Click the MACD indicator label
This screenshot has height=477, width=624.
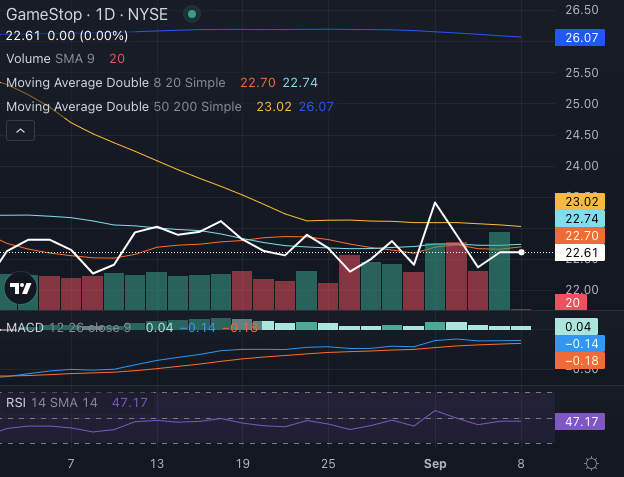pyautogui.click(x=22, y=327)
